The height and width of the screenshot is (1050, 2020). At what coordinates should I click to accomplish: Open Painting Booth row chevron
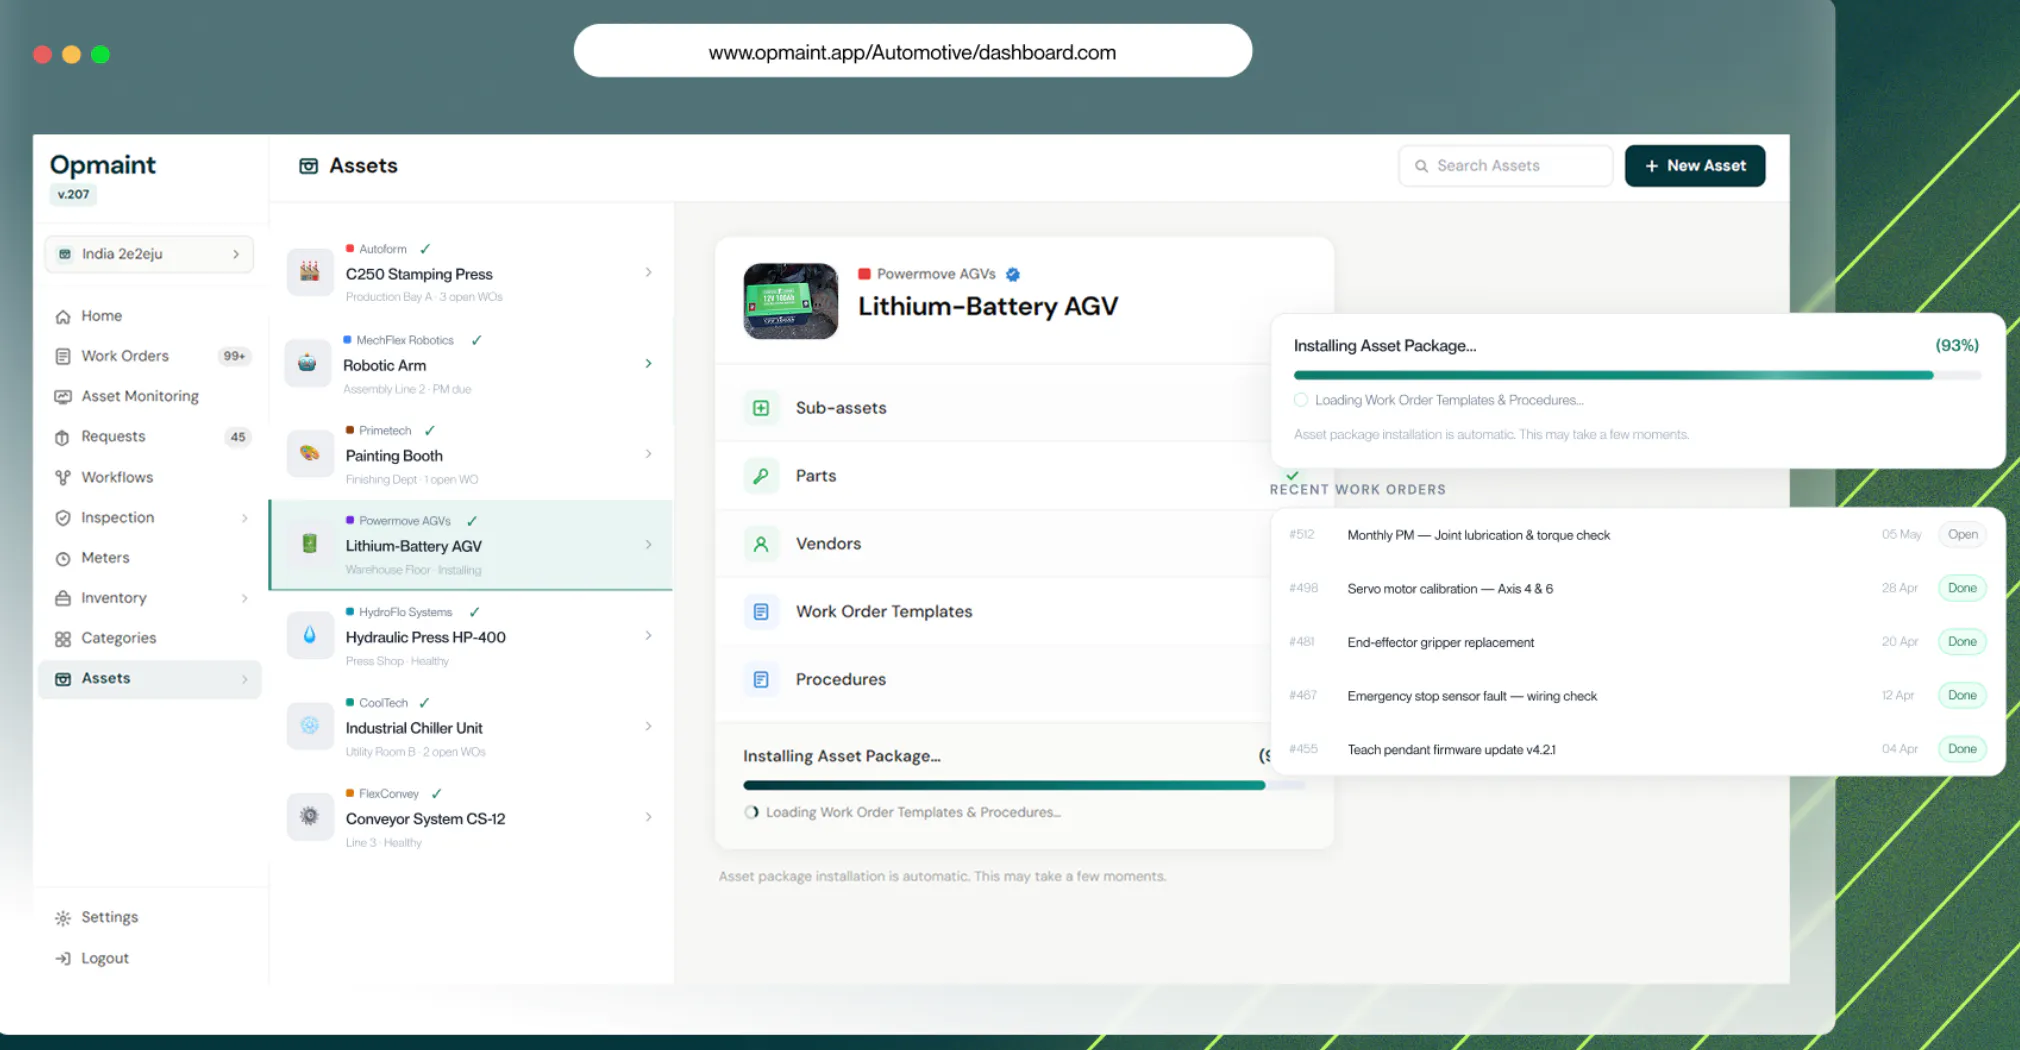[649, 454]
